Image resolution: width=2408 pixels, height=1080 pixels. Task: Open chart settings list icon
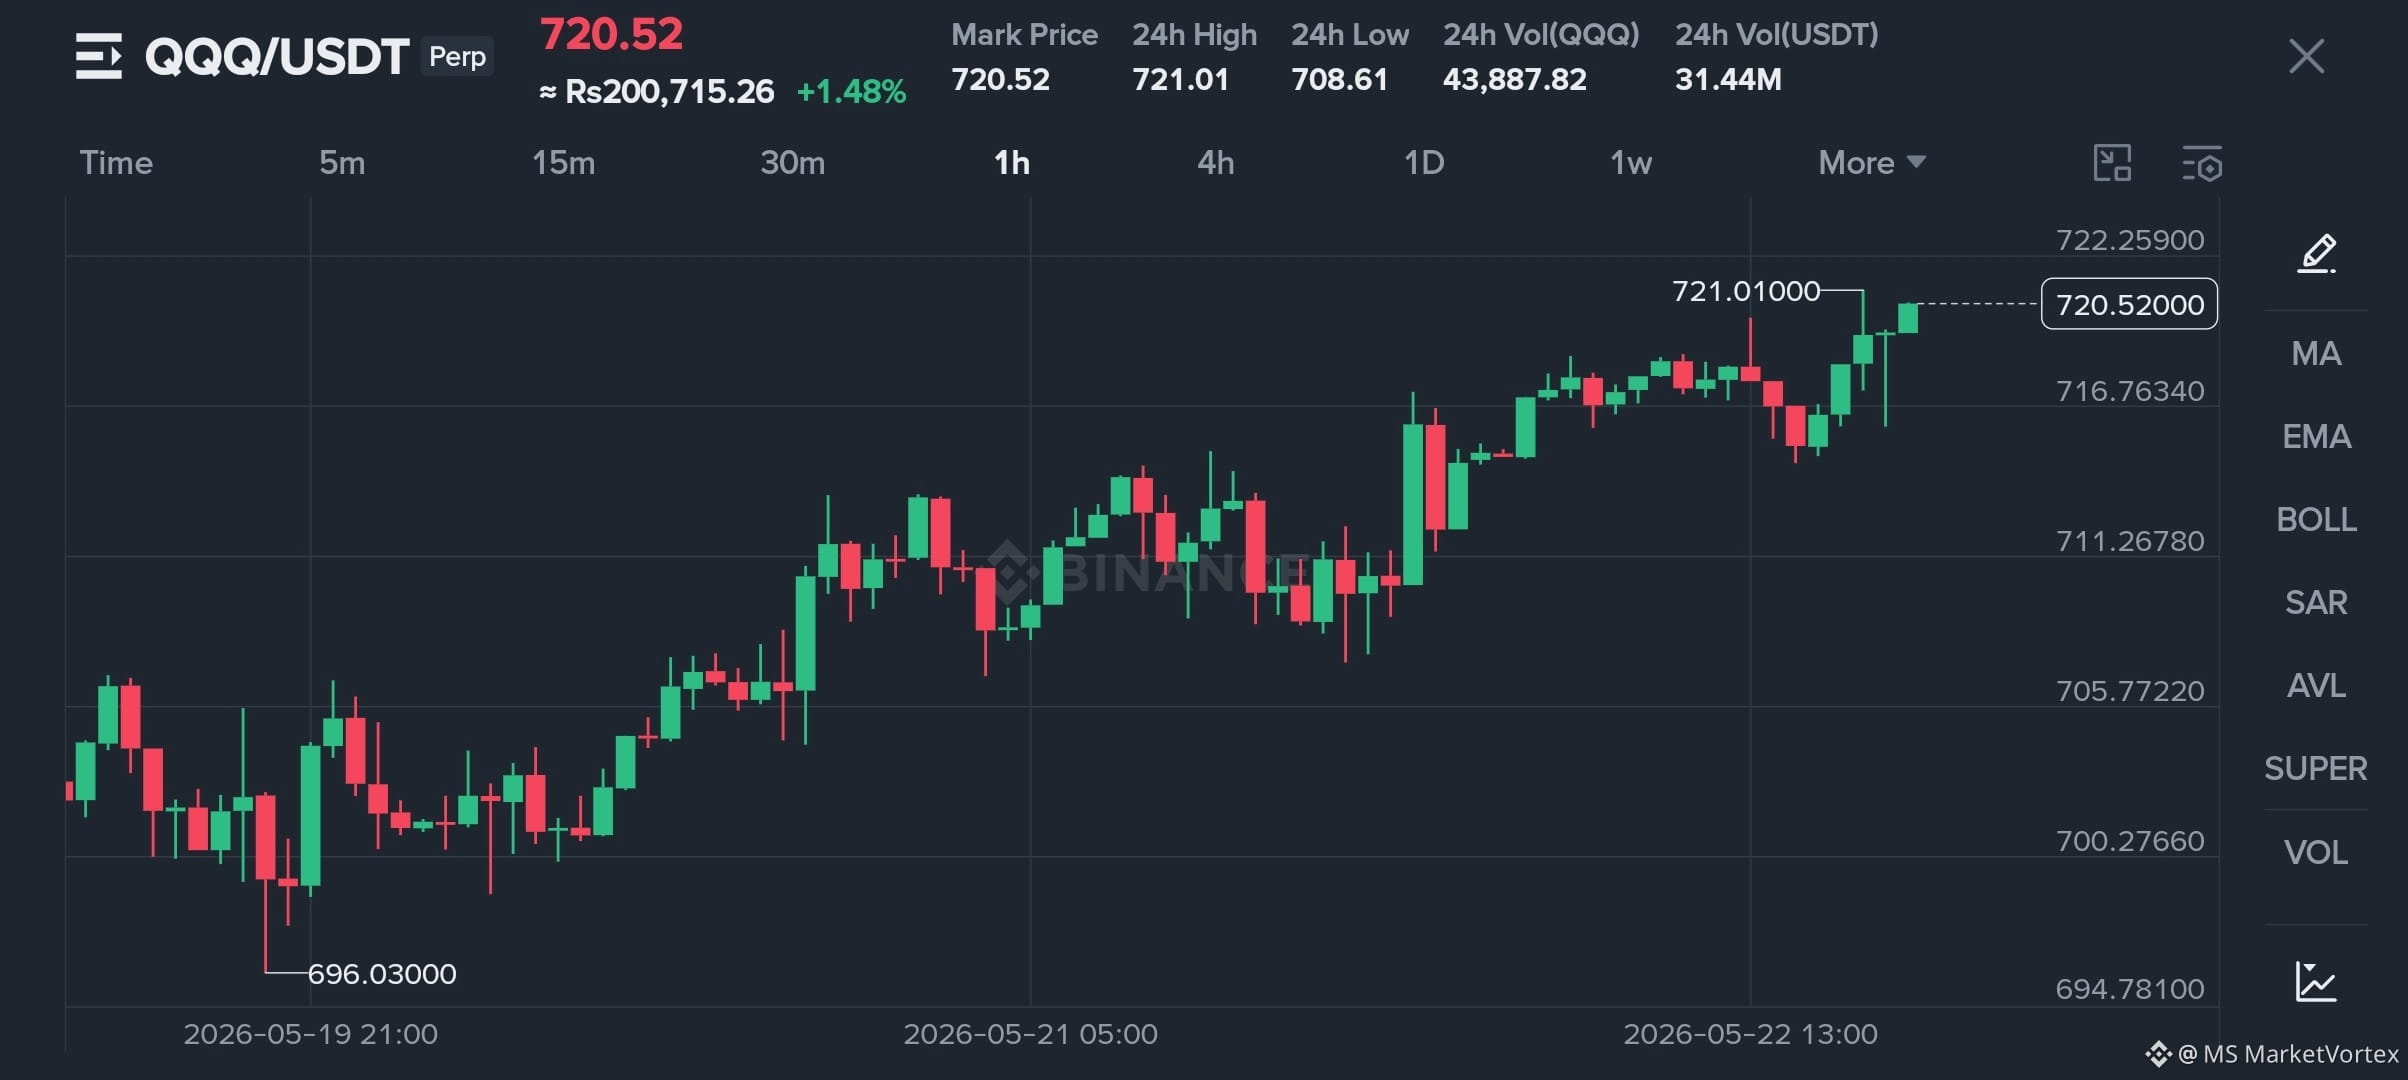2201,164
